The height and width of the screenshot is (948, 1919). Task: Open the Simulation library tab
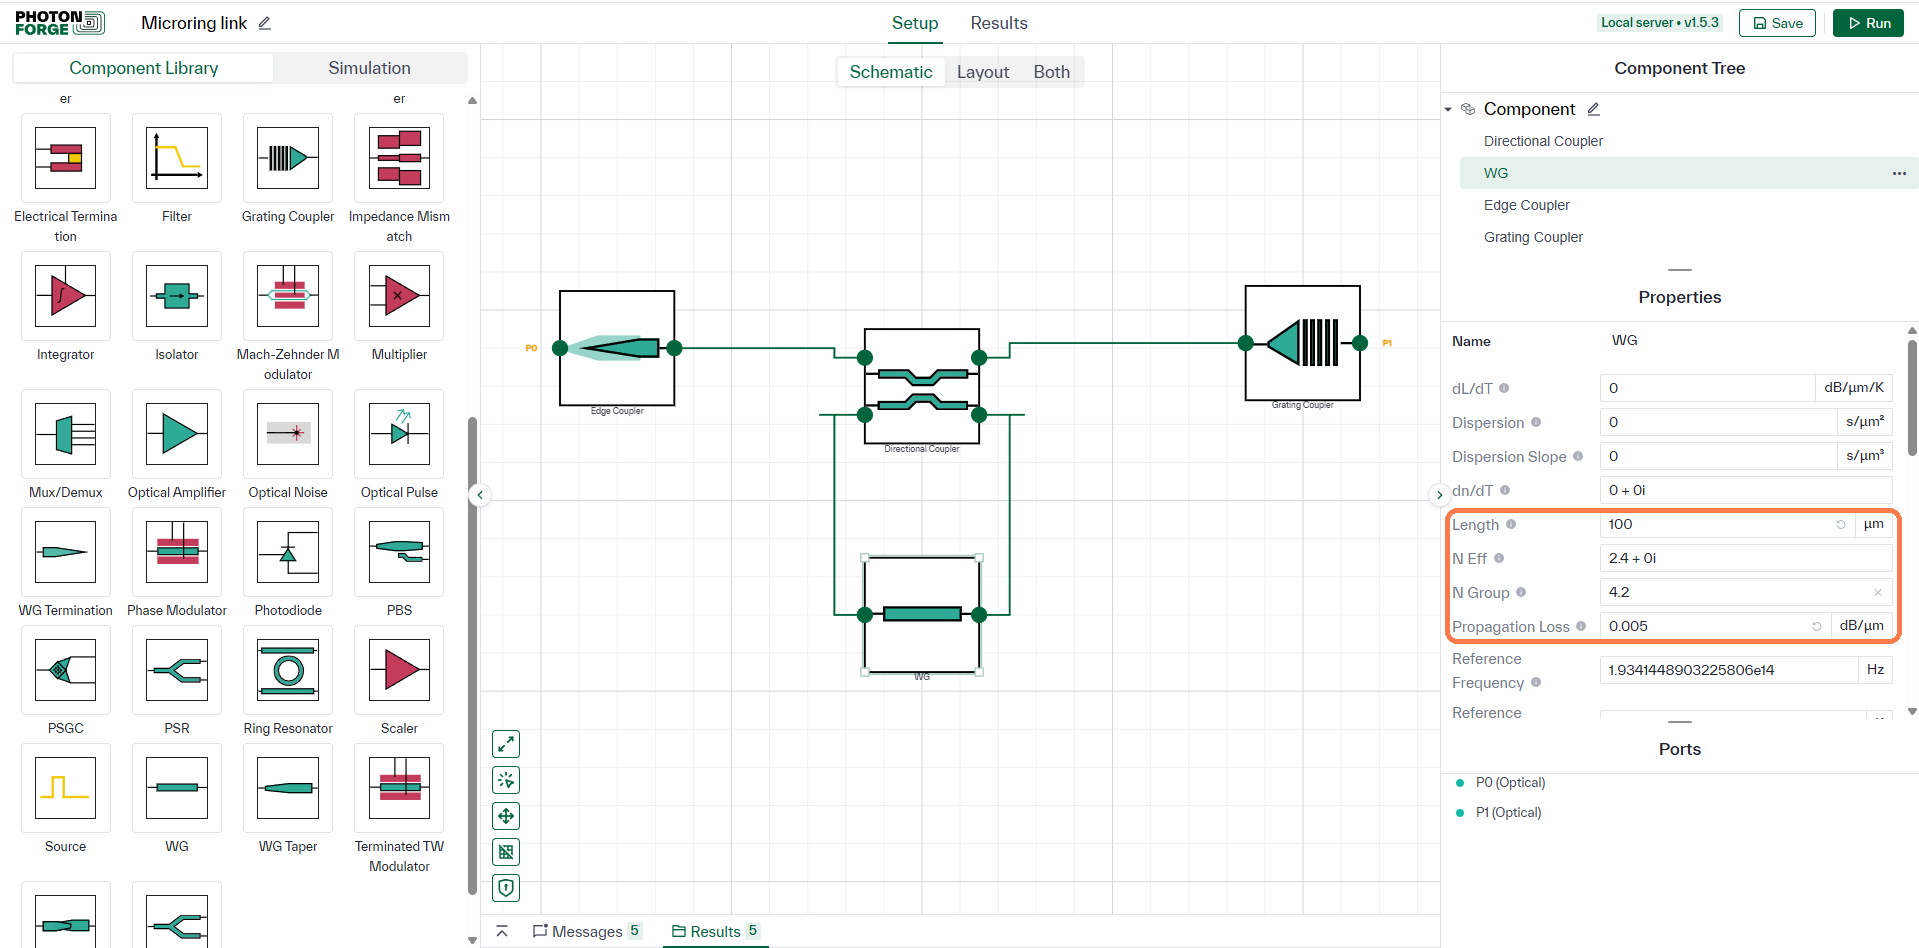[369, 68]
